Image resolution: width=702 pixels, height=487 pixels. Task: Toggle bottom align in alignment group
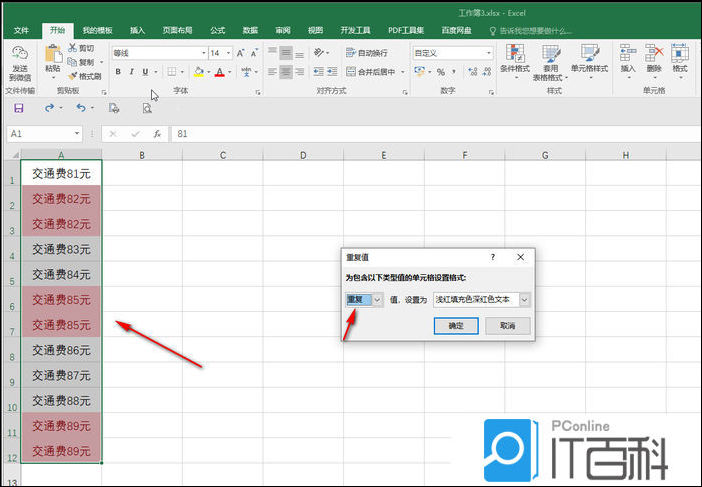[300, 53]
